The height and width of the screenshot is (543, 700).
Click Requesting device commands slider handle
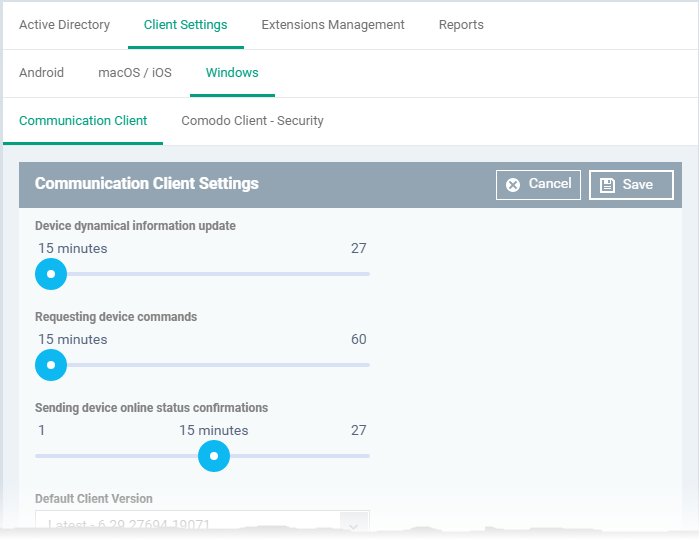coord(51,365)
